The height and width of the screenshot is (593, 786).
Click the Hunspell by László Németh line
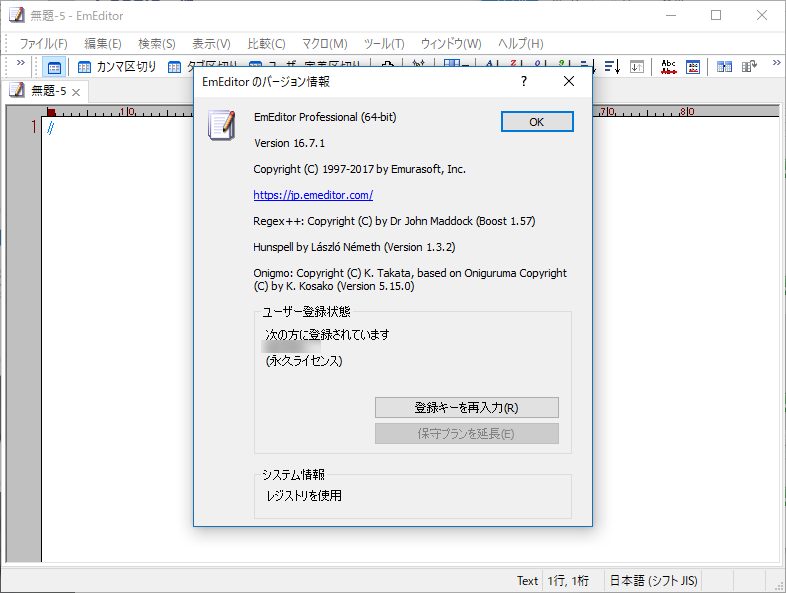[x=354, y=247]
